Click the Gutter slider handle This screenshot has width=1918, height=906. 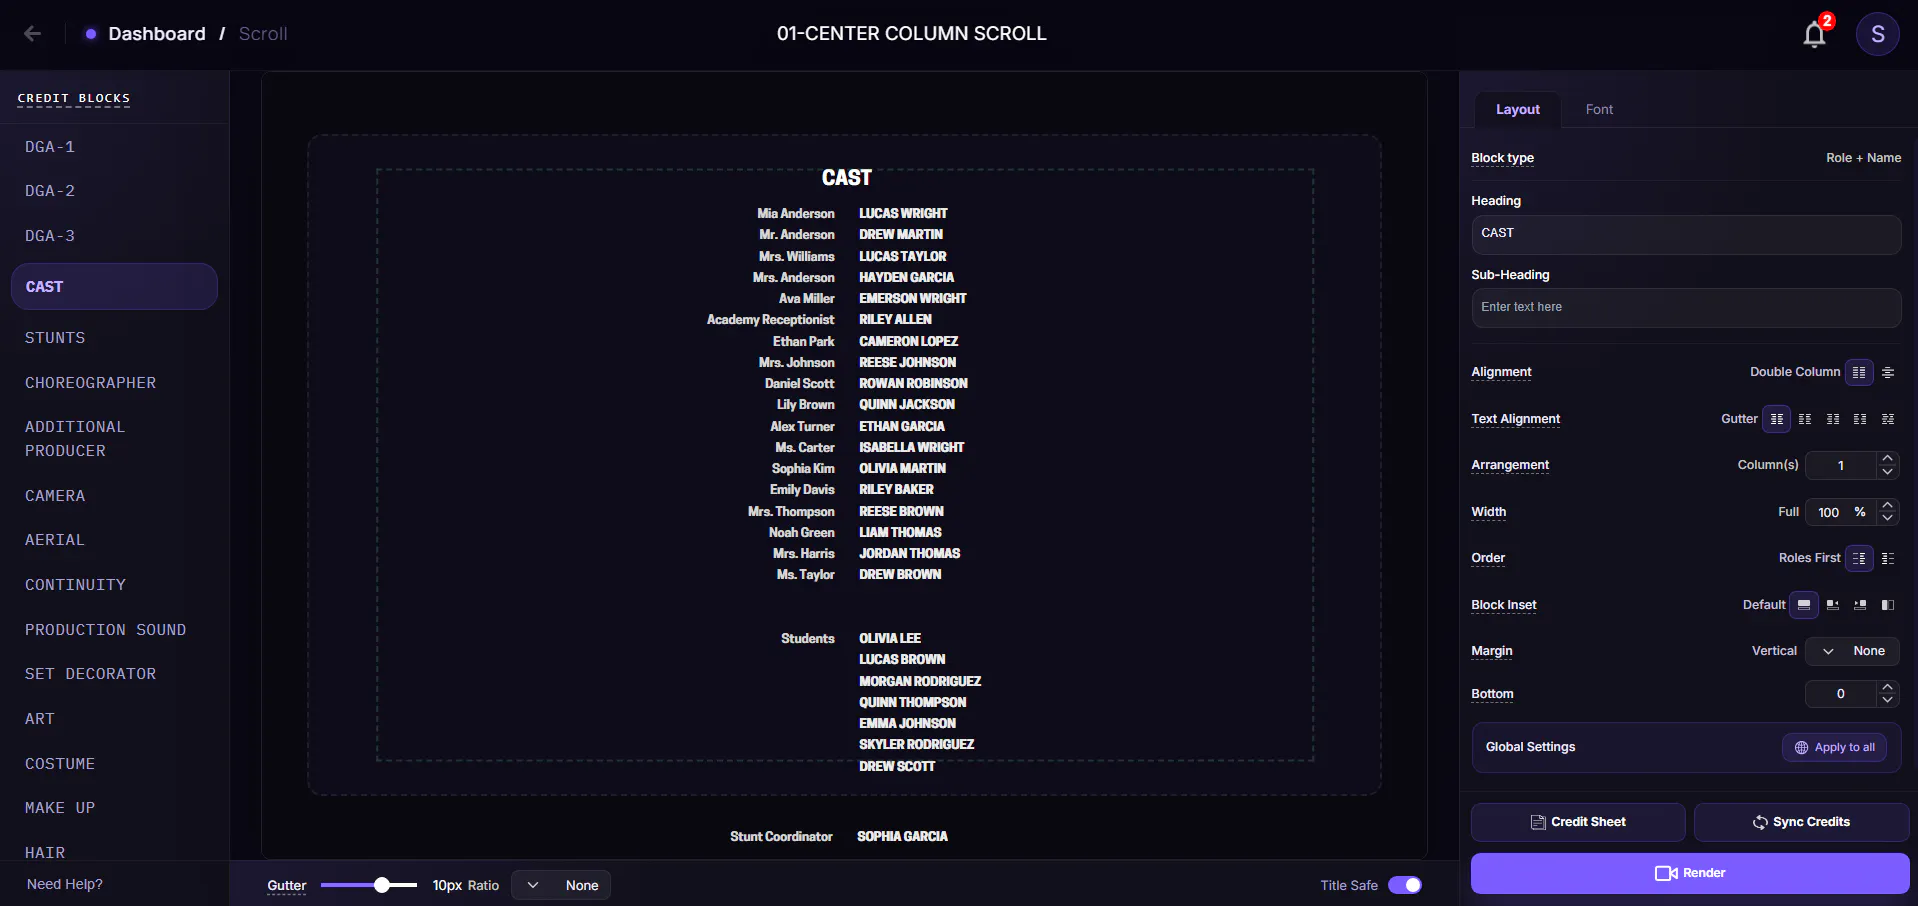pyautogui.click(x=382, y=885)
